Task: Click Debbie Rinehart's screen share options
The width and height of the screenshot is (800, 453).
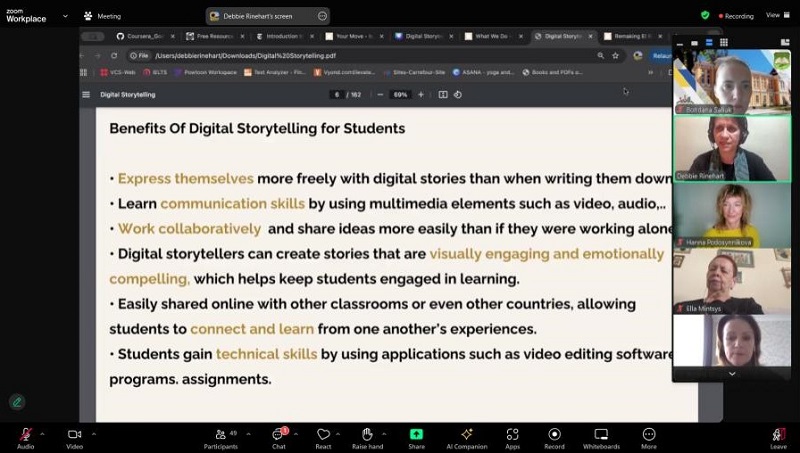Action: point(322,16)
